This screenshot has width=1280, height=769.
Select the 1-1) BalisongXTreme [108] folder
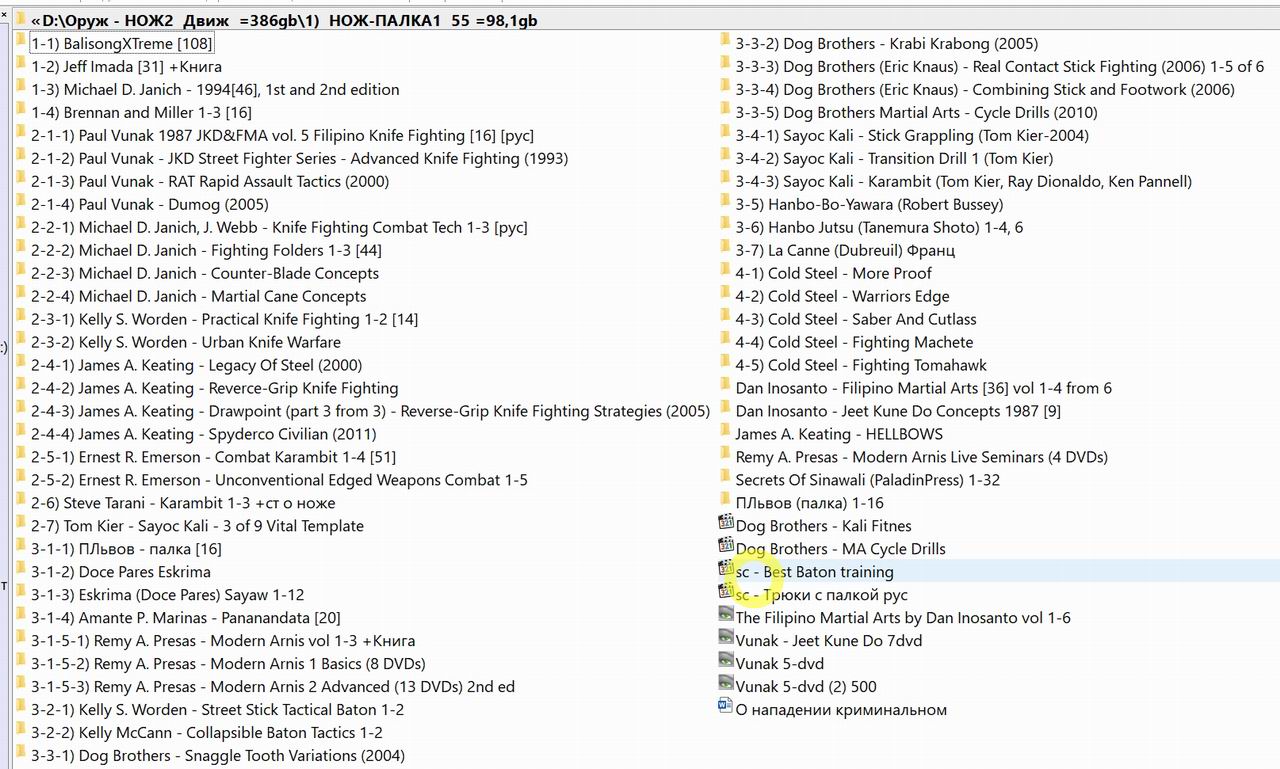pyautogui.click(x=121, y=44)
